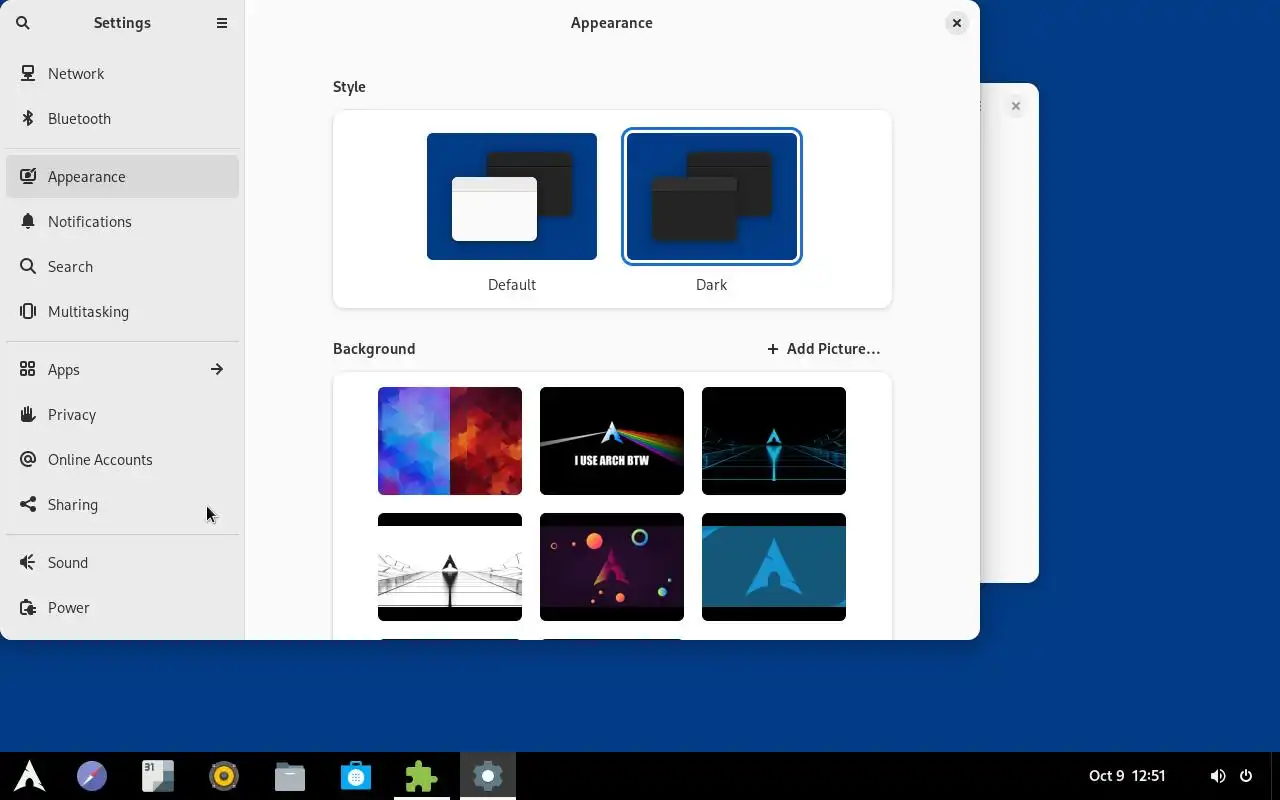Go to Network settings
1280x800 pixels.
[x=122, y=73]
